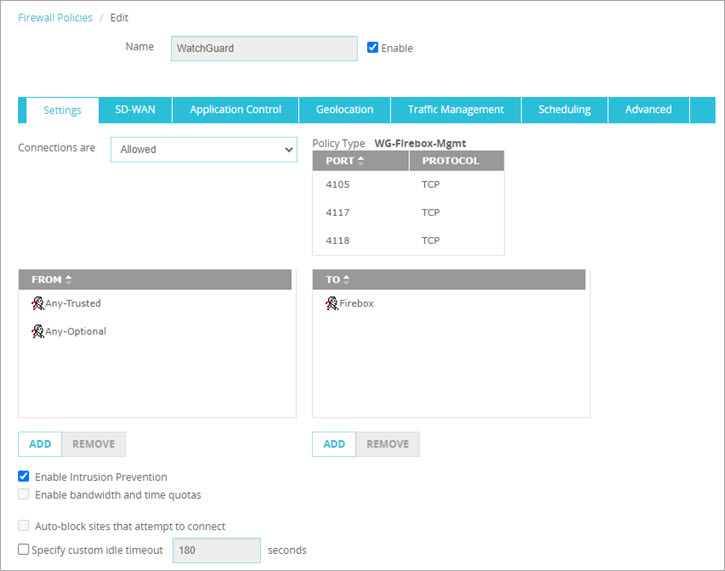Click ADD under the FROM list
725x571 pixels.
[x=40, y=444]
